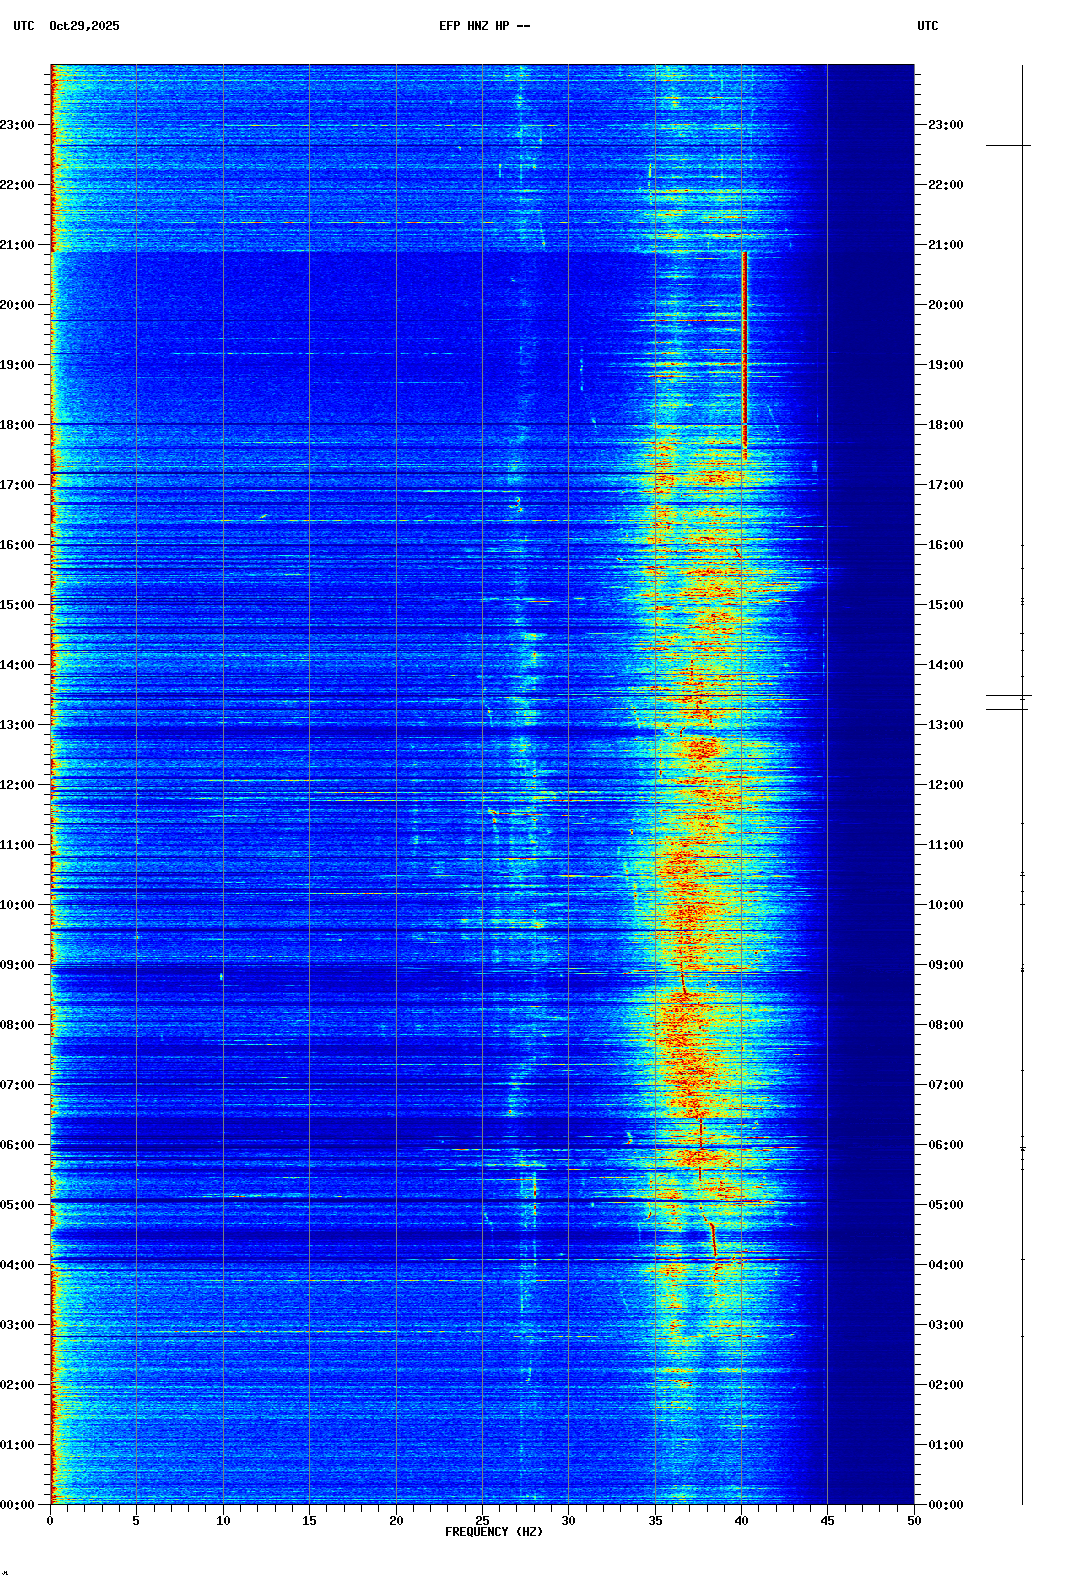The image size is (1066, 1584).
Task: Click the 09:00 label on right axis
Action: coord(945,965)
